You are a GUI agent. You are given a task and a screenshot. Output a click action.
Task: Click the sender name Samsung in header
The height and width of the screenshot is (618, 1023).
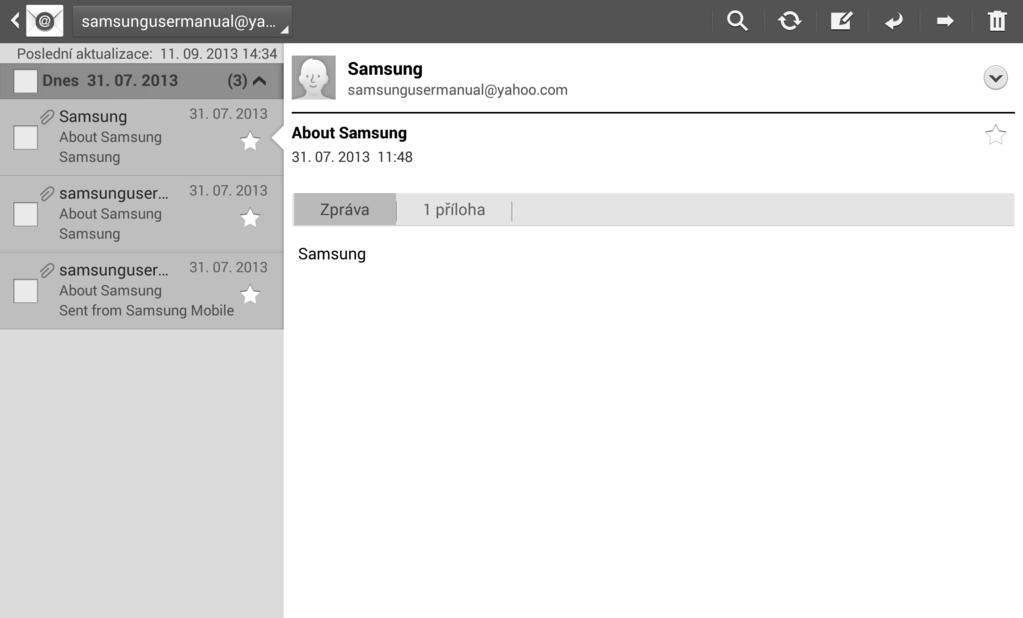385,69
